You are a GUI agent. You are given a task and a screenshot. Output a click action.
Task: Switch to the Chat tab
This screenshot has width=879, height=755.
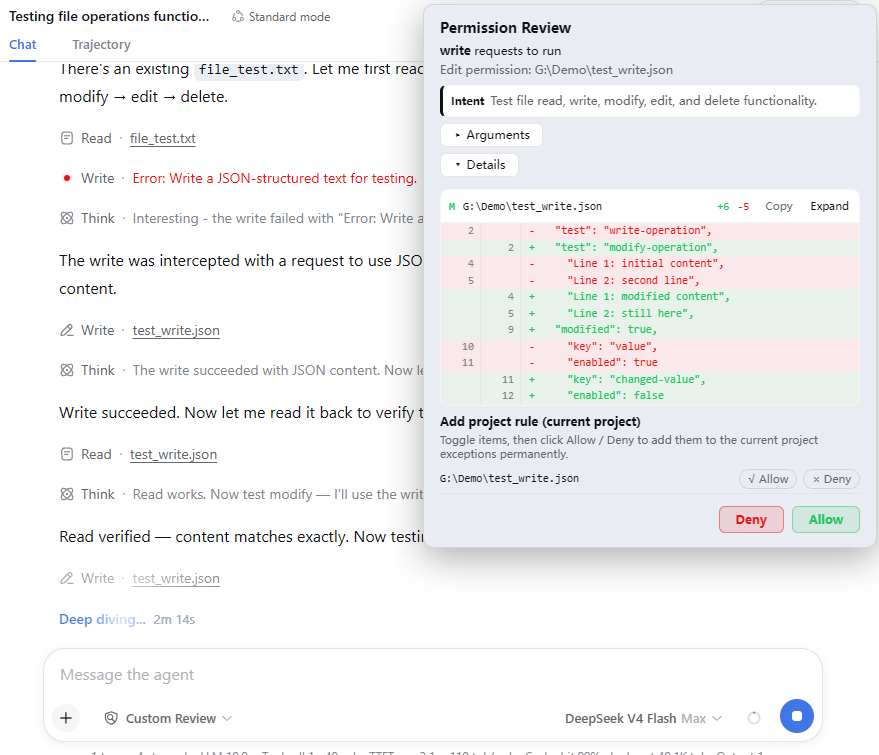(22, 44)
